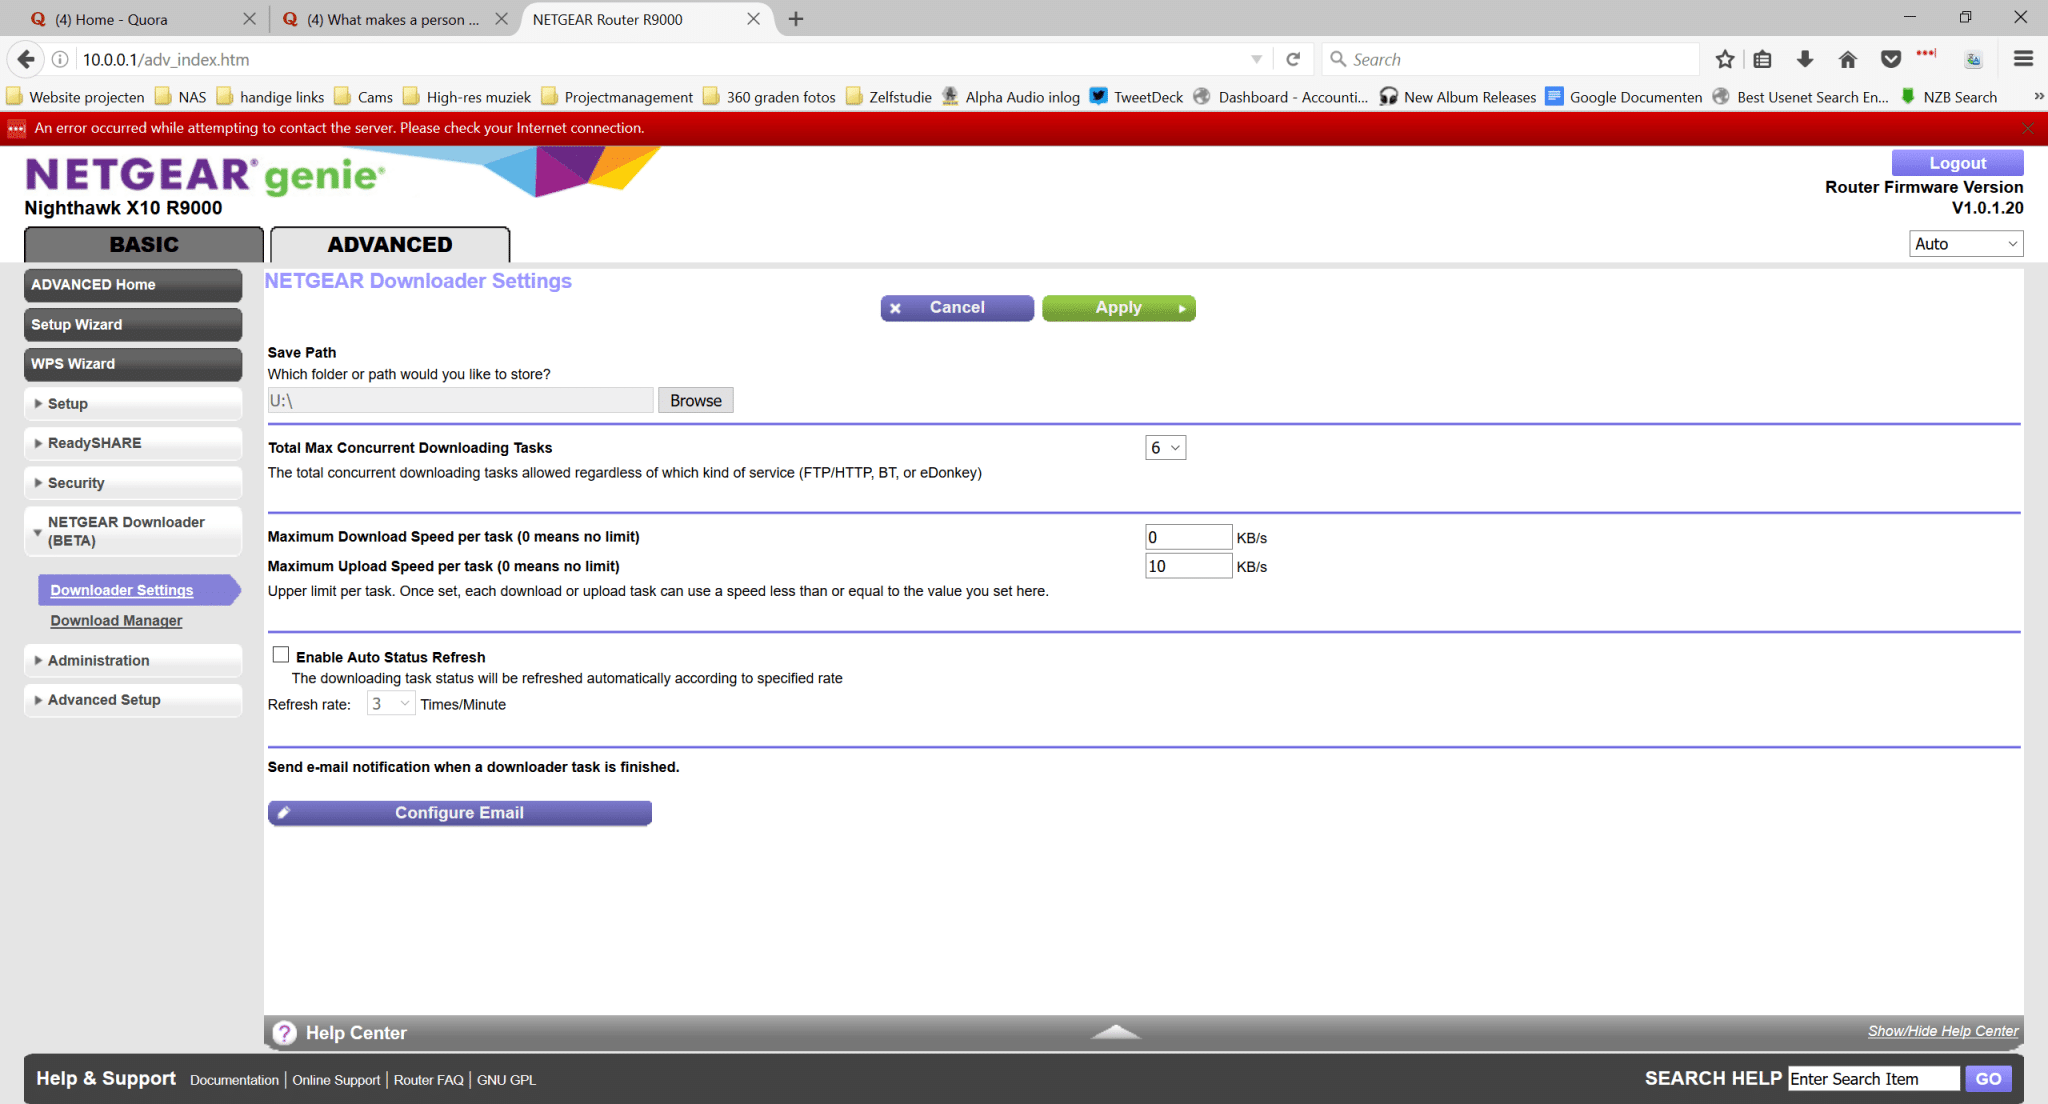This screenshot has width=2048, height=1104.
Task: Expand the ReadySHARE sidebar section
Action: click(133, 443)
